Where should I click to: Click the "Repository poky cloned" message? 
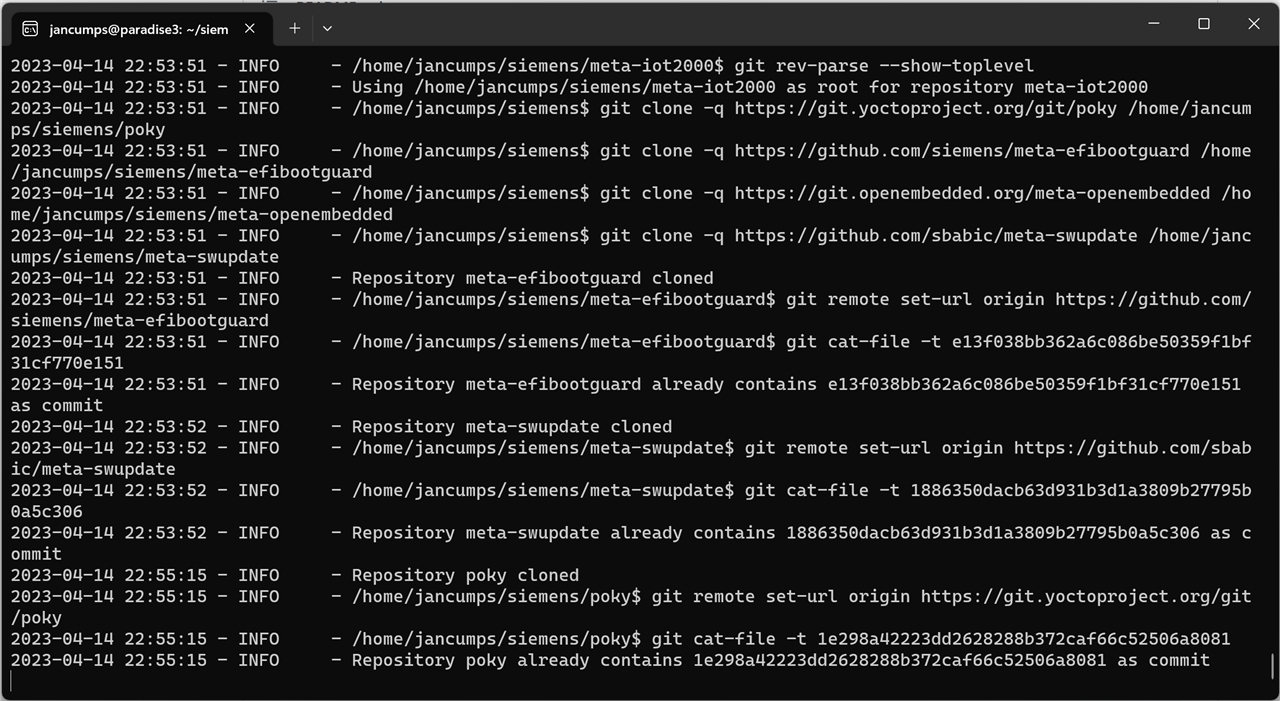465,575
